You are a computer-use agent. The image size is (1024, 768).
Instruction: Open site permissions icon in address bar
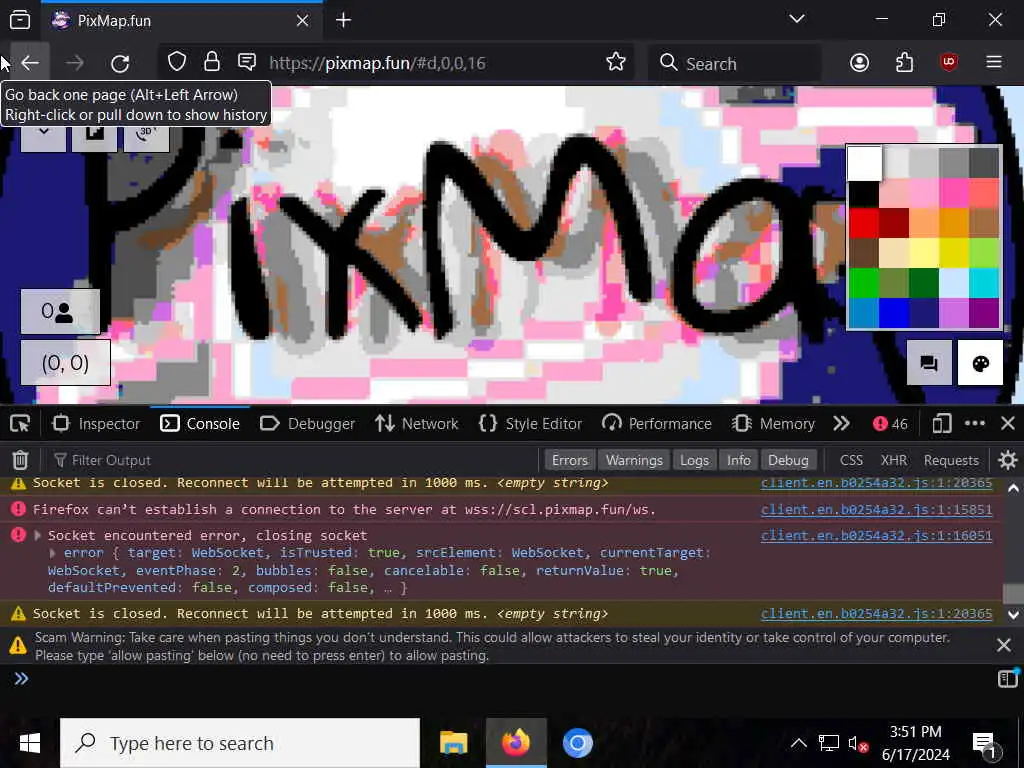tap(247, 62)
